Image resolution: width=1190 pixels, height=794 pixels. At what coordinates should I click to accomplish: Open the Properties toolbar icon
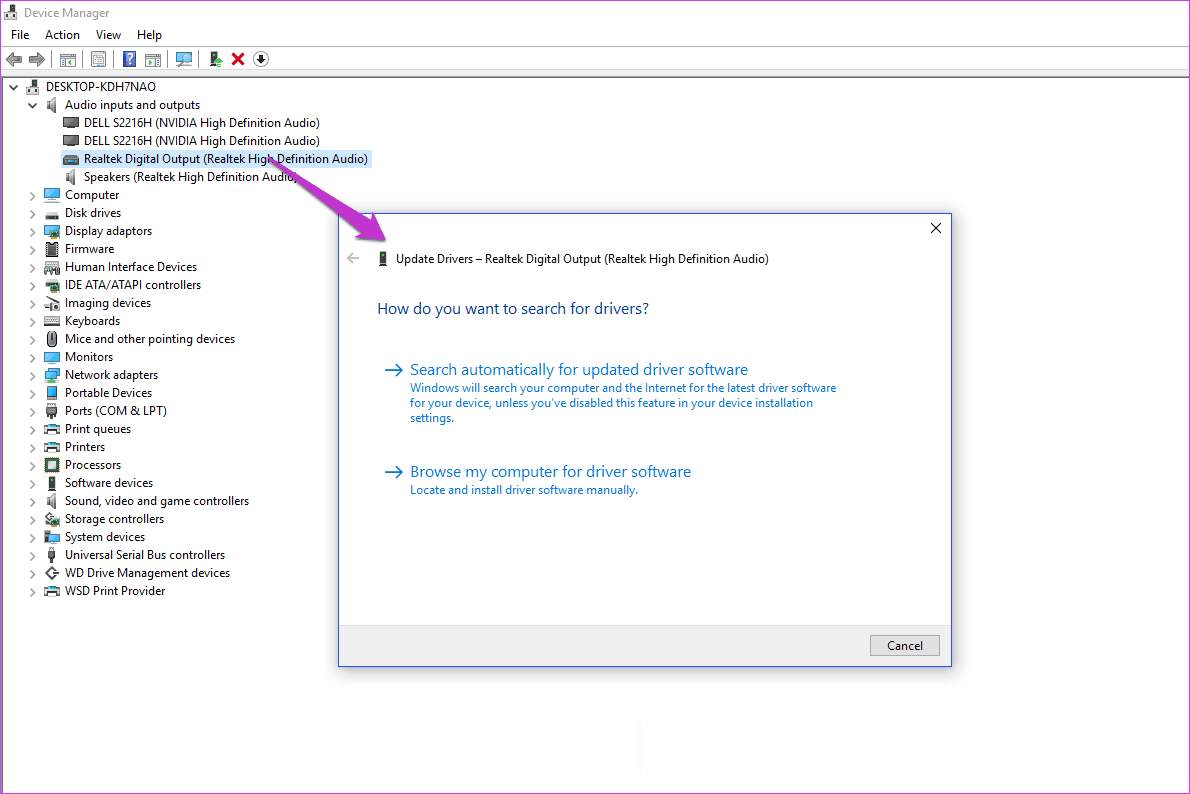[x=98, y=59]
